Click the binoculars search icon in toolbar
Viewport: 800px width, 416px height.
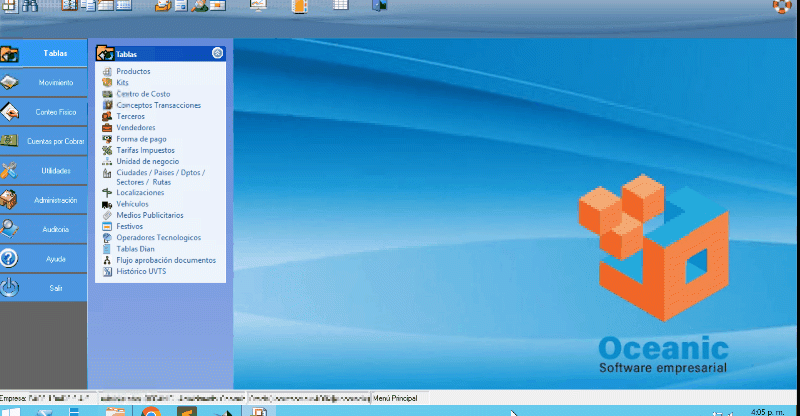(31, 6)
